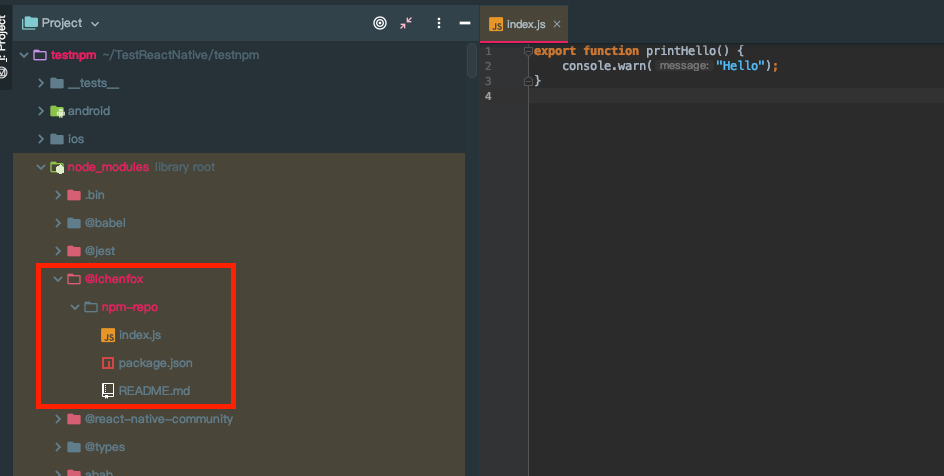Click the message: parameter hint

tap(684, 66)
